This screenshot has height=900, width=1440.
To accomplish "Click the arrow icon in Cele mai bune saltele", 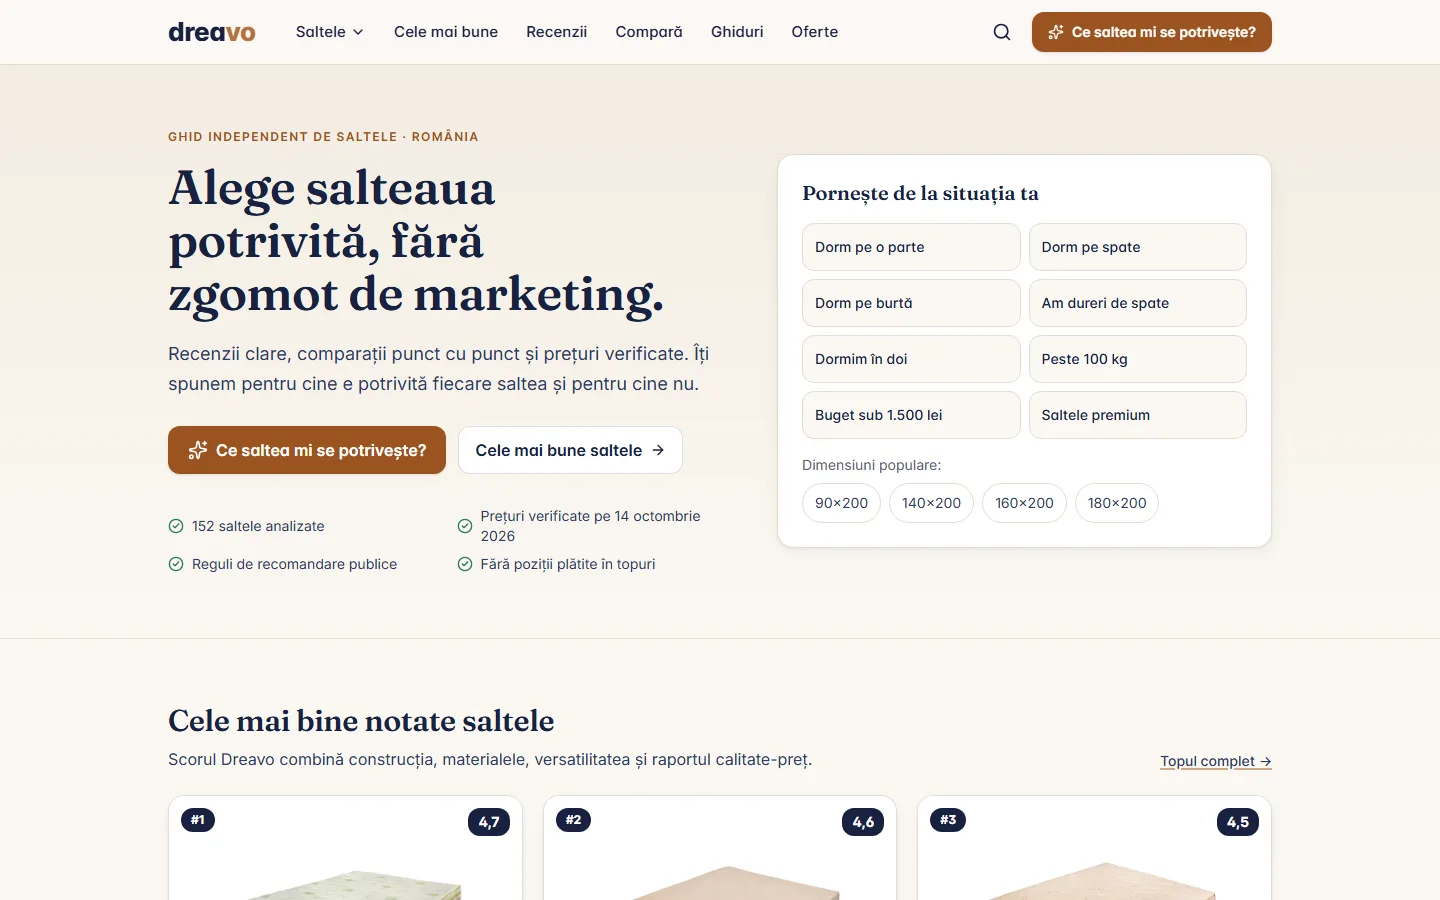I will click(658, 450).
